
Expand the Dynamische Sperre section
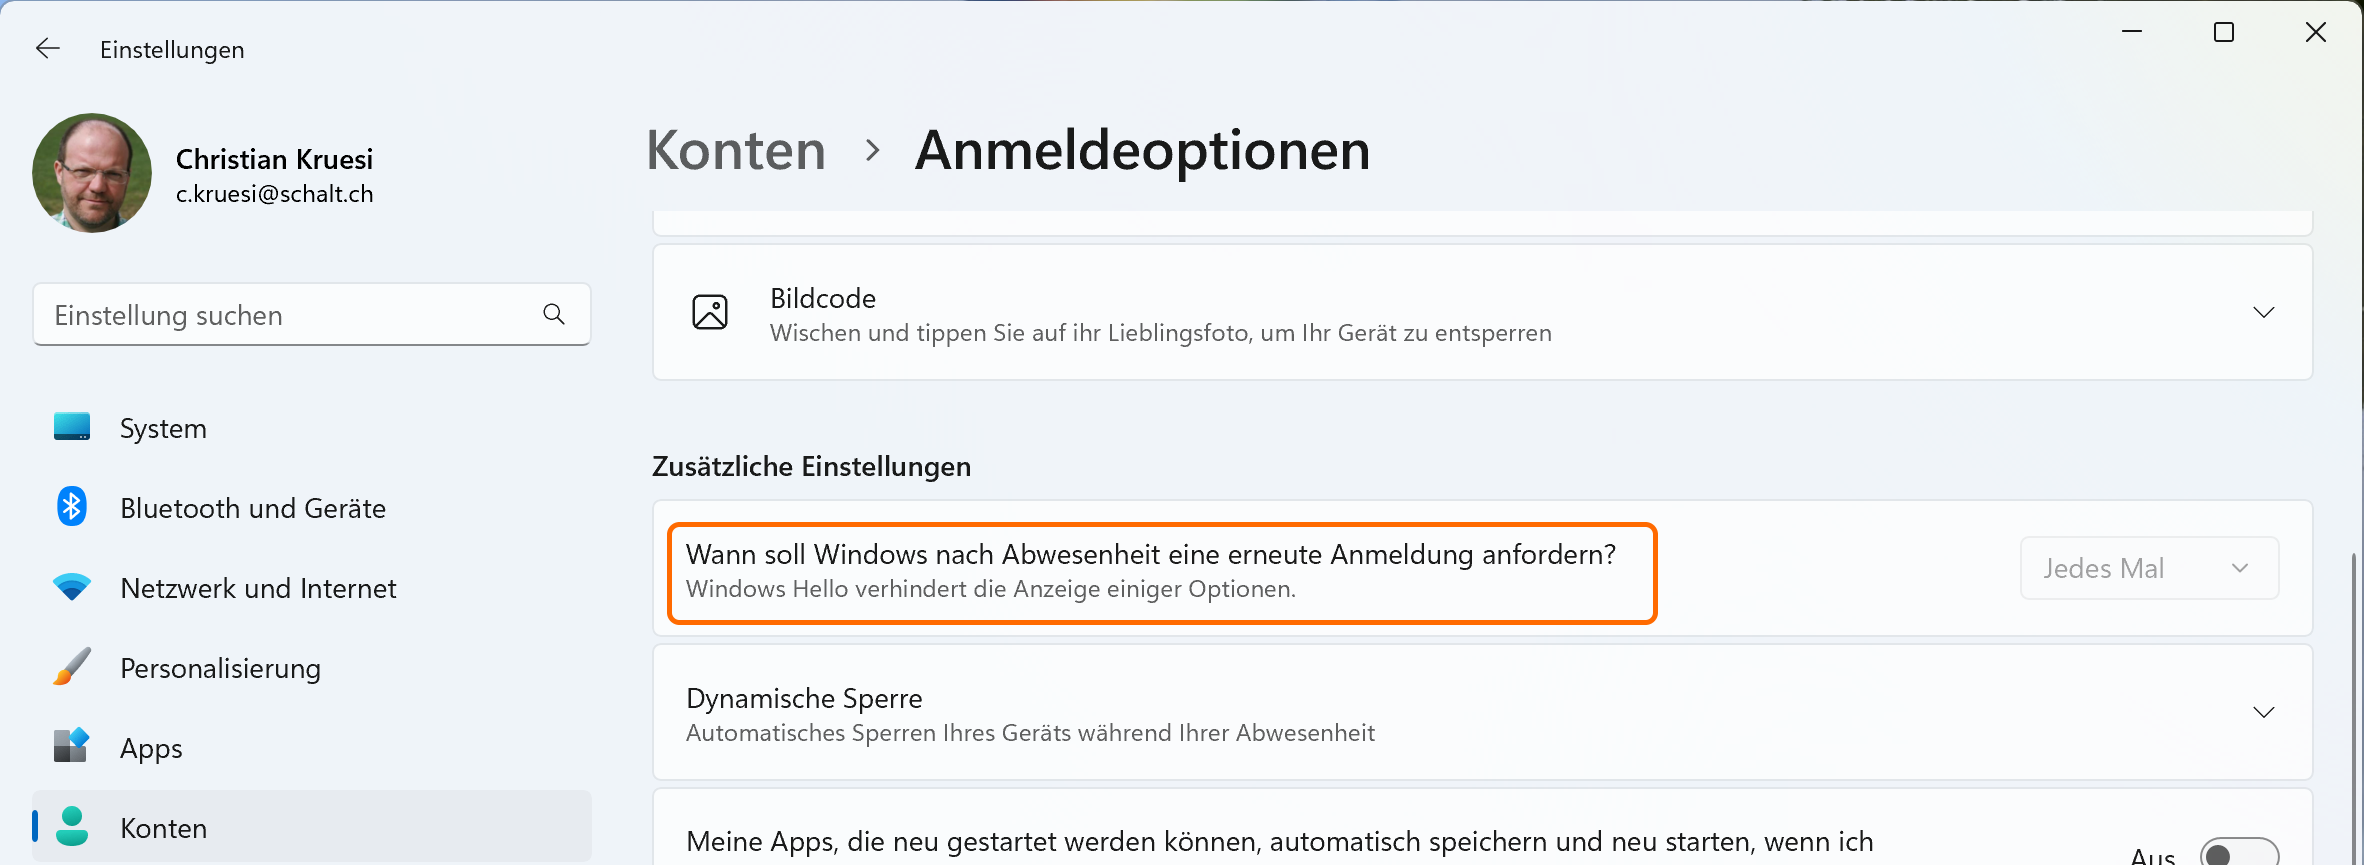tap(2263, 712)
